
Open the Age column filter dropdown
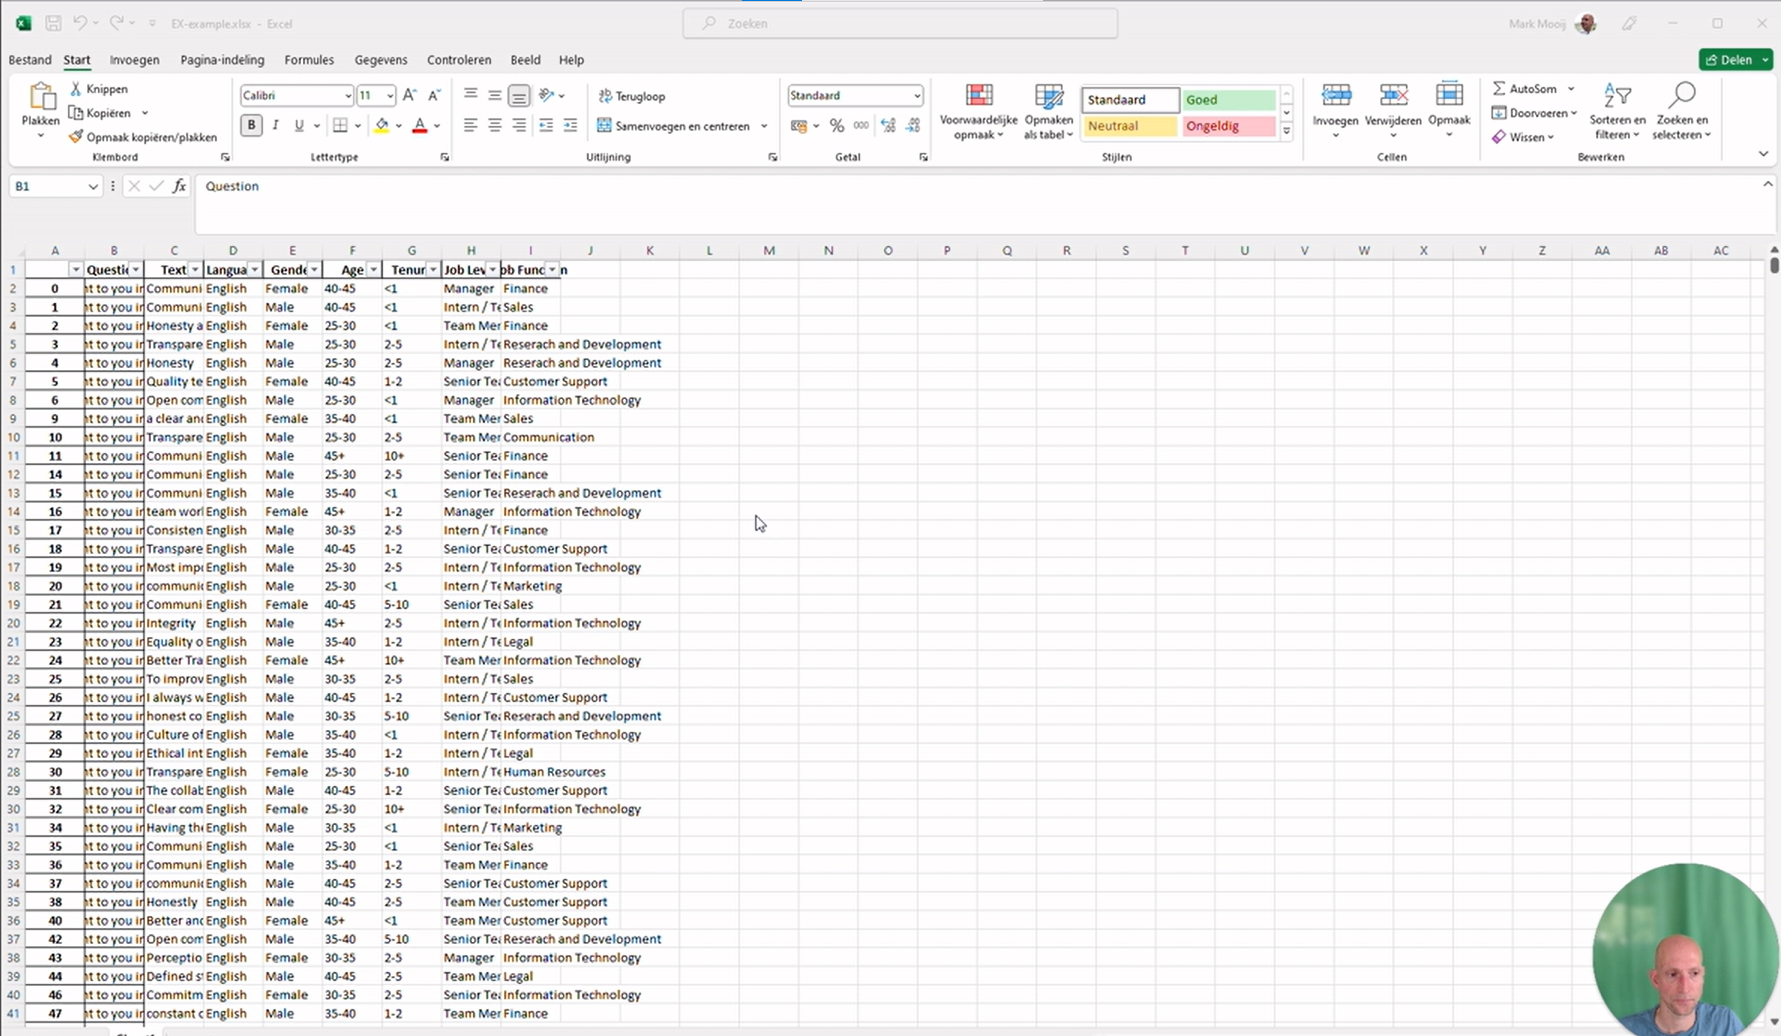click(373, 270)
